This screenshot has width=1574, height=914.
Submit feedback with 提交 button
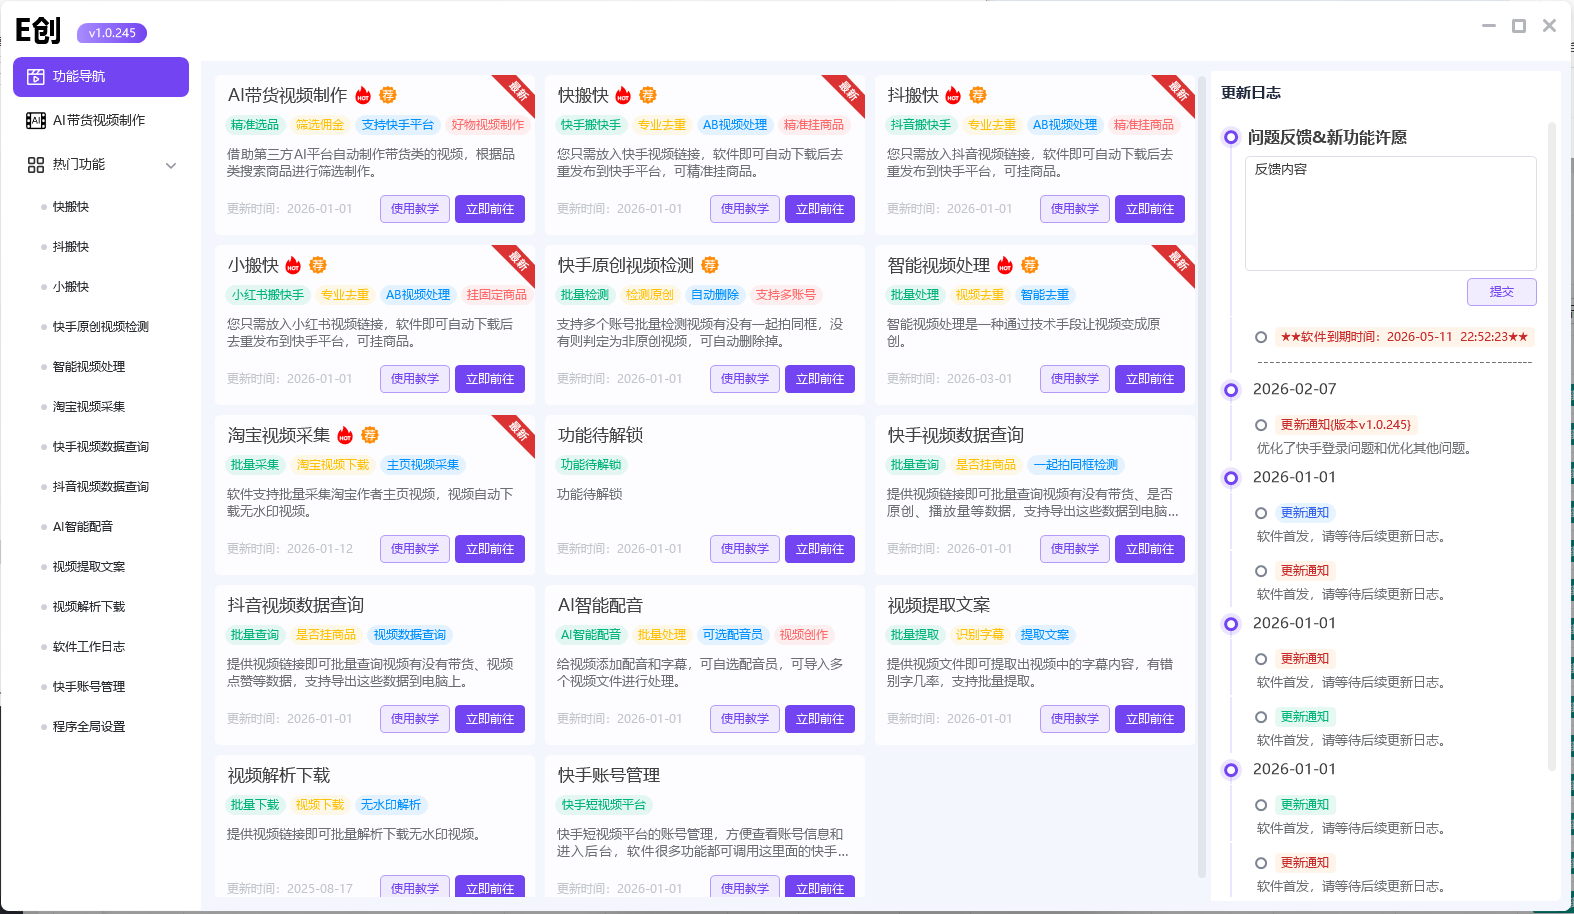[x=1502, y=292]
